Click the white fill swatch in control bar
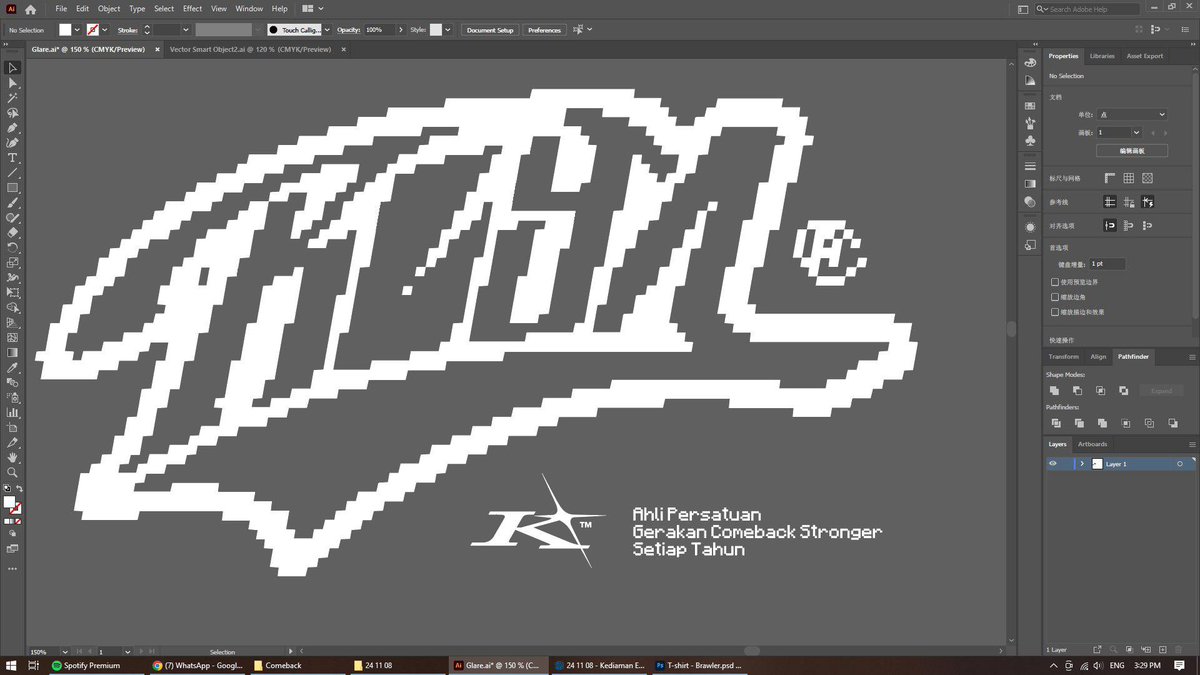1200x675 pixels. 65,30
